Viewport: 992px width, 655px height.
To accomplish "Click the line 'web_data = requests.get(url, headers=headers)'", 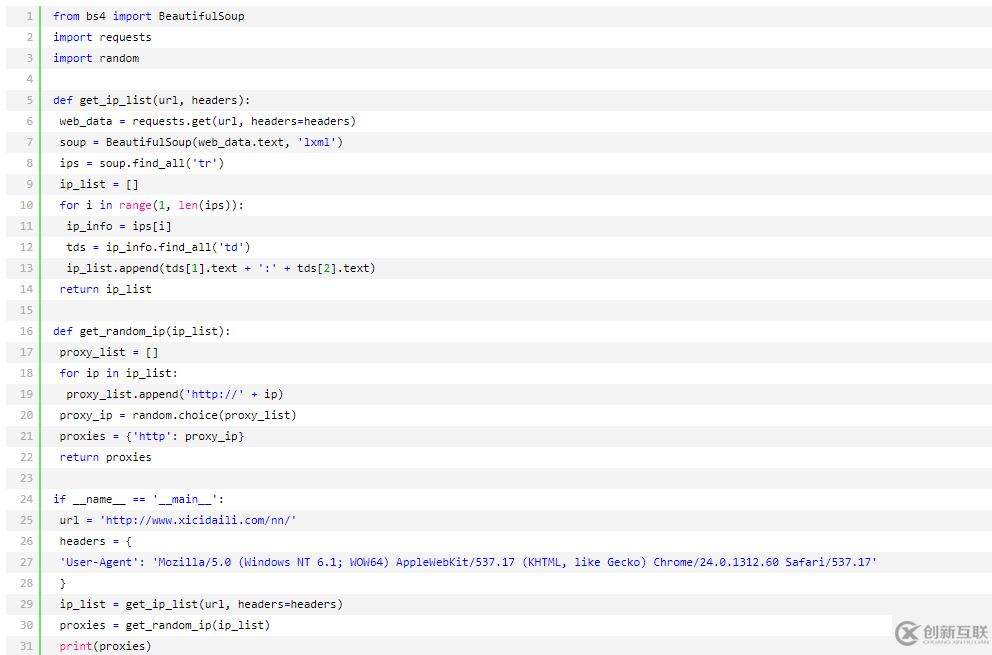I will 208,121.
